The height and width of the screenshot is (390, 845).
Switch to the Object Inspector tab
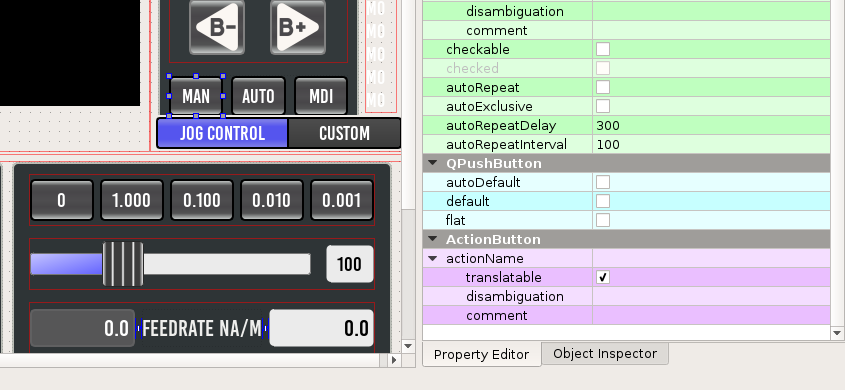click(605, 353)
